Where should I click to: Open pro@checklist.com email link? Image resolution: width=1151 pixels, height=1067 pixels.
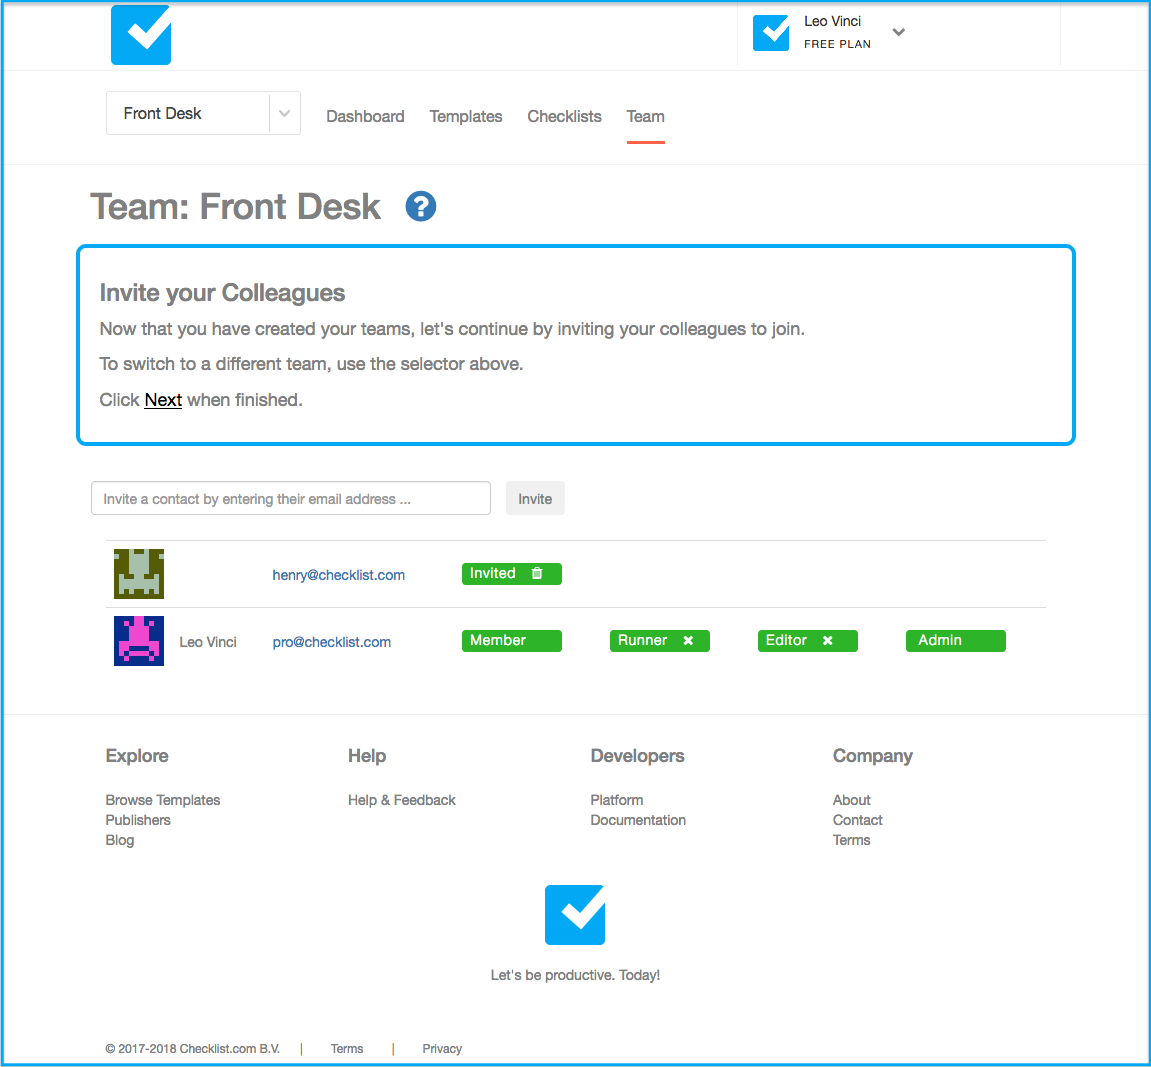(331, 642)
